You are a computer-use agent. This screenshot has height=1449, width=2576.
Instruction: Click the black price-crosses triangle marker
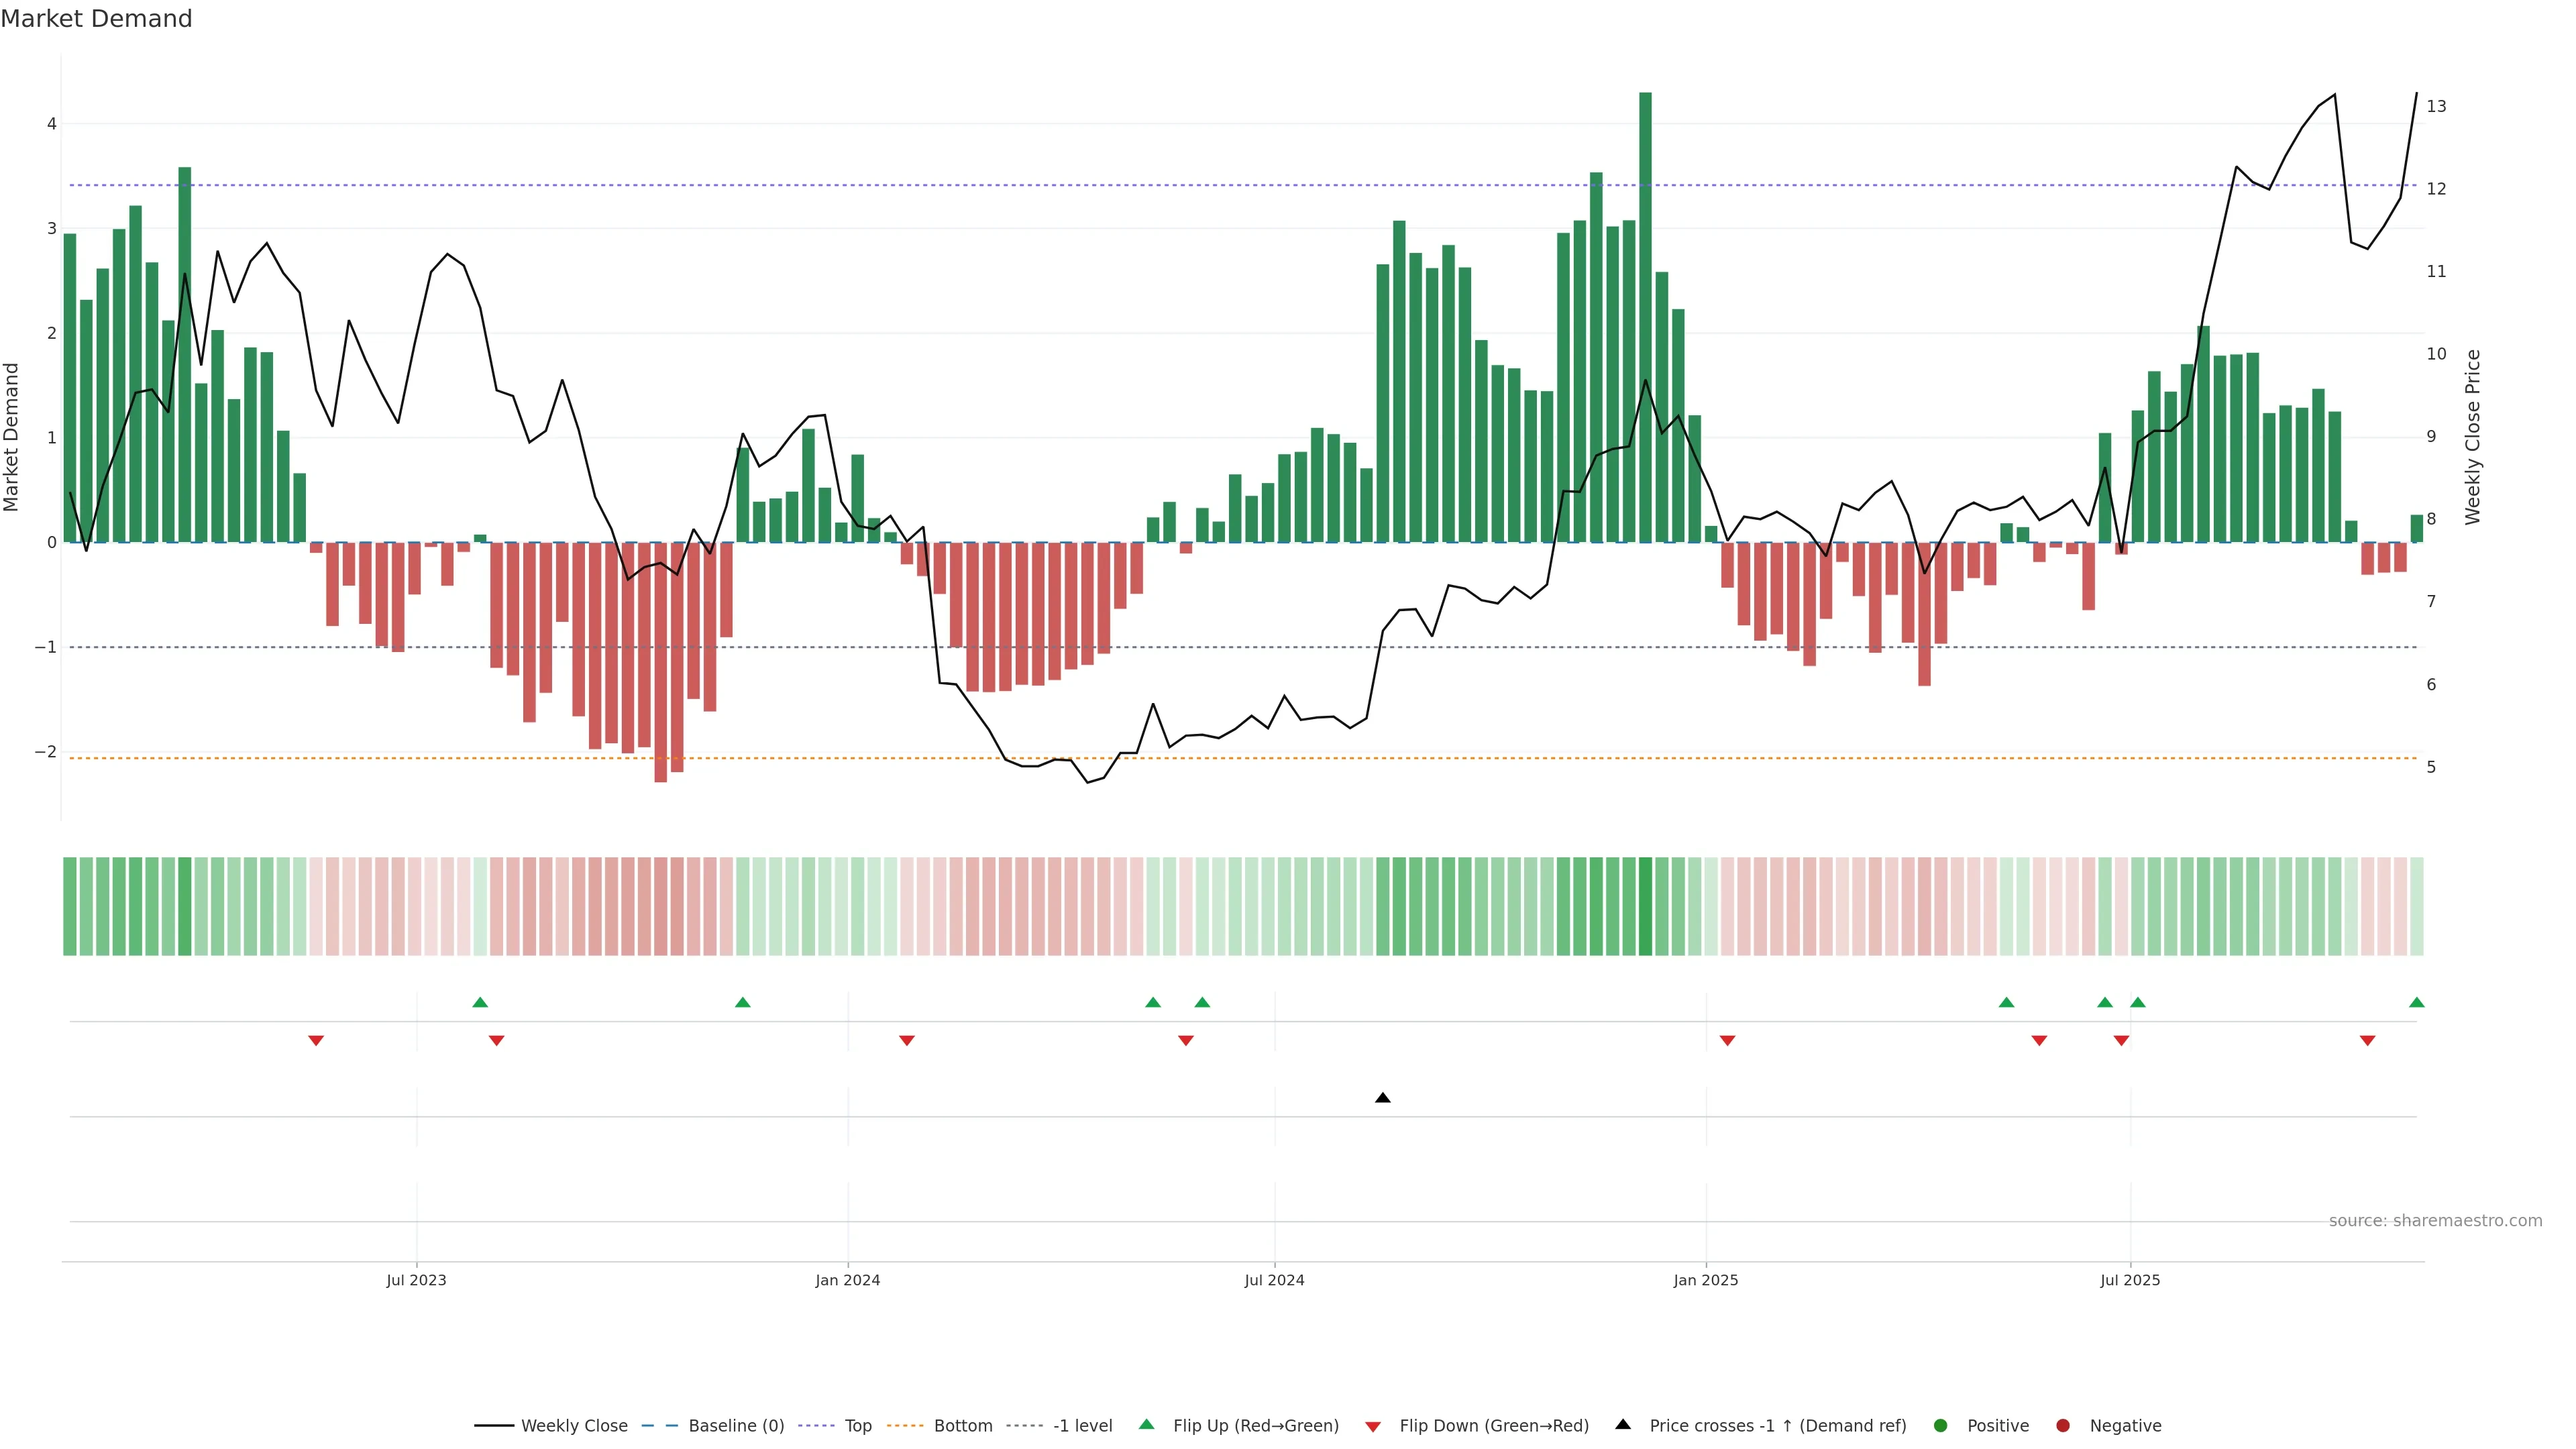1382,1098
